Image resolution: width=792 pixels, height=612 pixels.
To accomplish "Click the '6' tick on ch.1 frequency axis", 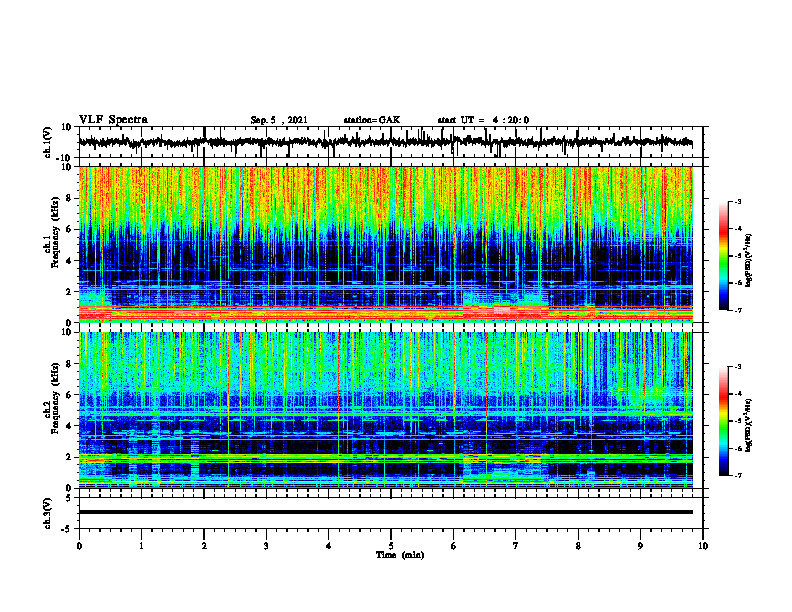I will point(69,230).
